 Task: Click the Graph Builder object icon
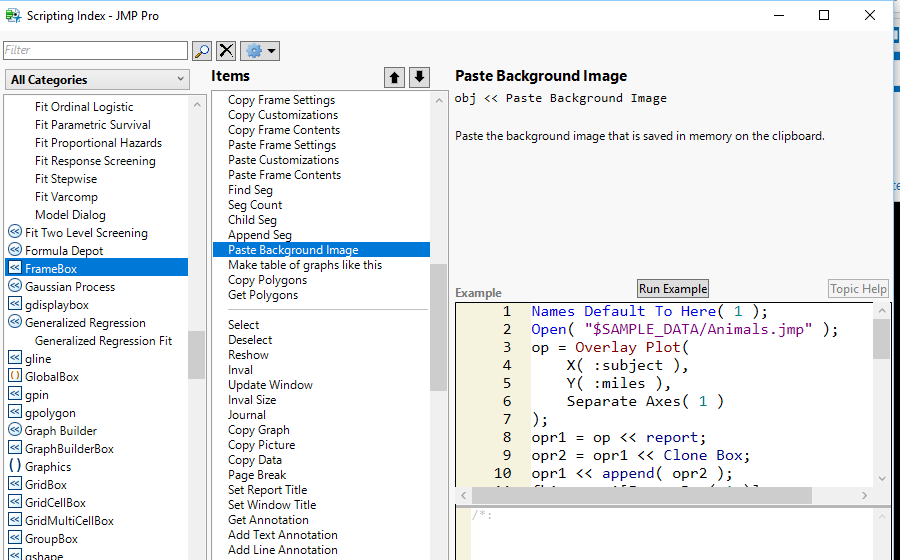15,431
